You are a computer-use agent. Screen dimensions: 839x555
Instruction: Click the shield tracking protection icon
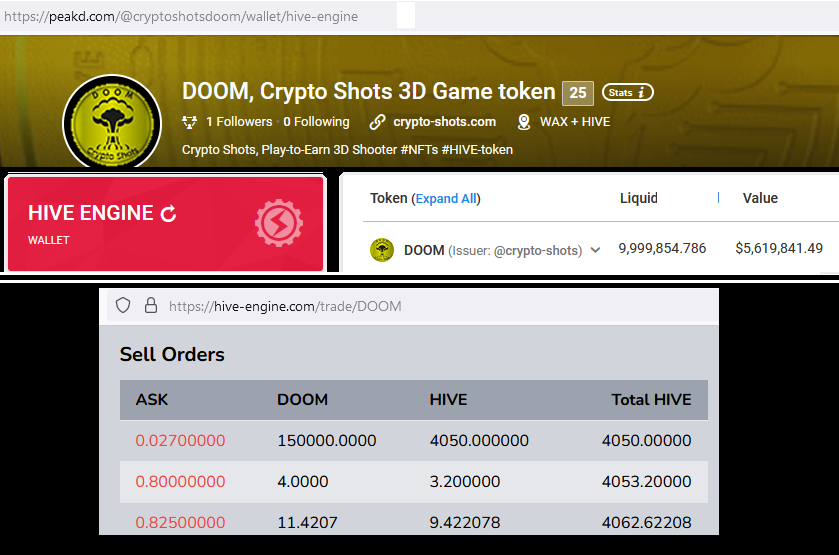[123, 306]
